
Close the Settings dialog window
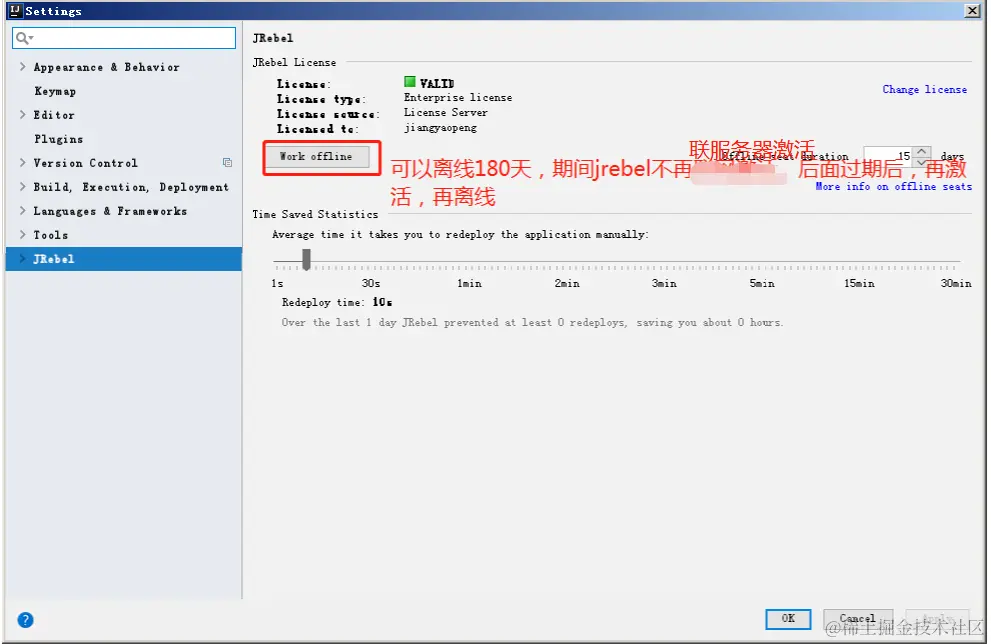click(x=973, y=11)
